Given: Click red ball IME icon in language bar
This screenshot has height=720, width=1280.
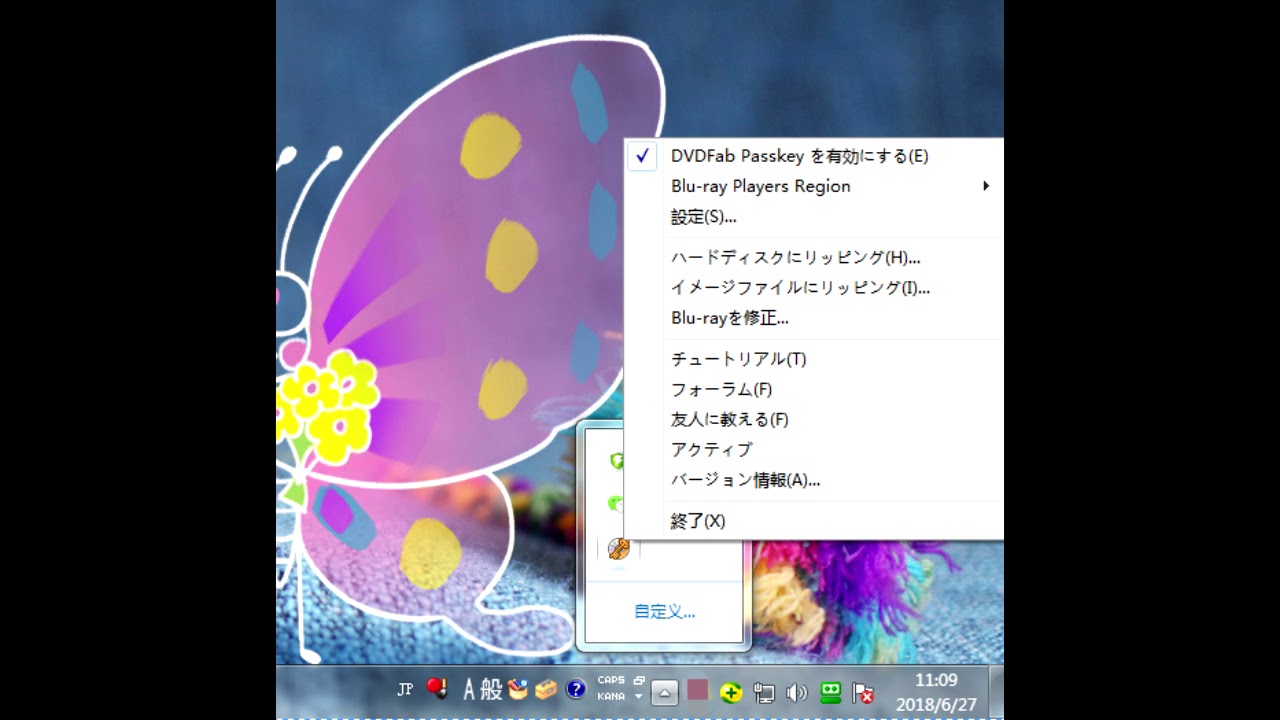Looking at the screenshot, I should tap(436, 688).
